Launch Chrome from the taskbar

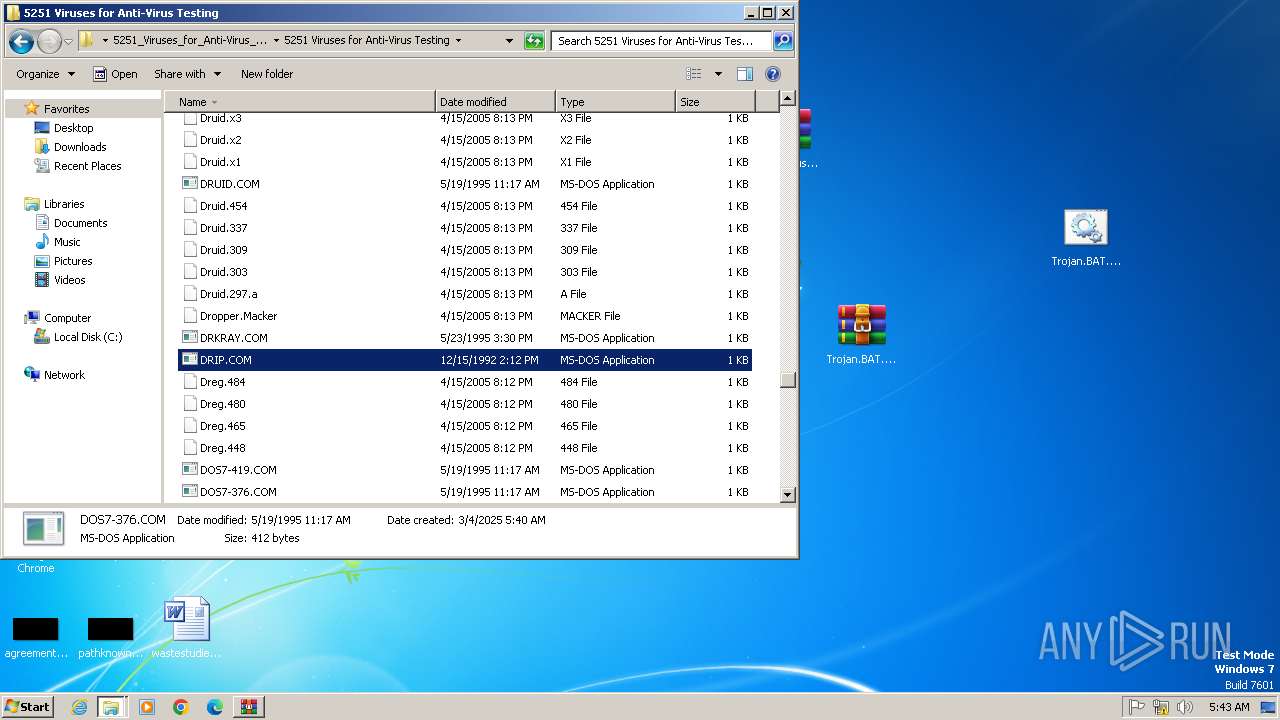click(x=181, y=707)
